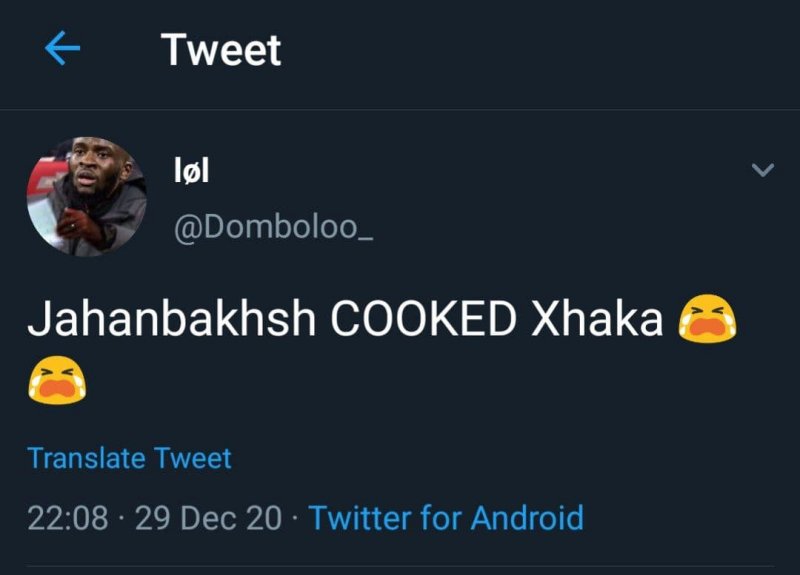Click the word Jahanbakhsh in the tweet
Screen dimensions: 800x575
click(172, 320)
